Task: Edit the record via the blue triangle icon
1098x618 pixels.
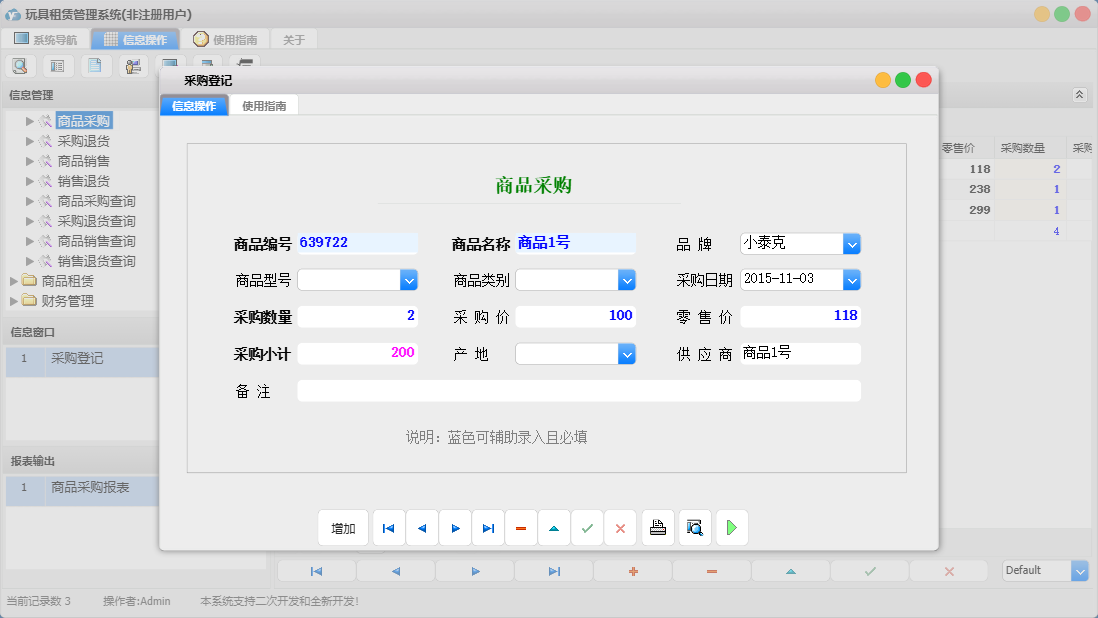Action: pyautogui.click(x=554, y=527)
